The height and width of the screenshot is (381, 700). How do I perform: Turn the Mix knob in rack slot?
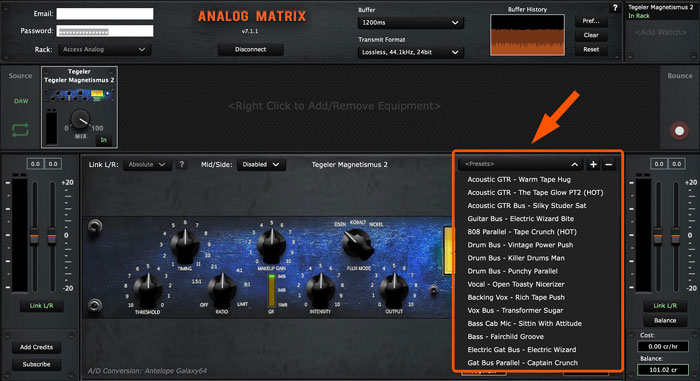pyautogui.click(x=80, y=120)
